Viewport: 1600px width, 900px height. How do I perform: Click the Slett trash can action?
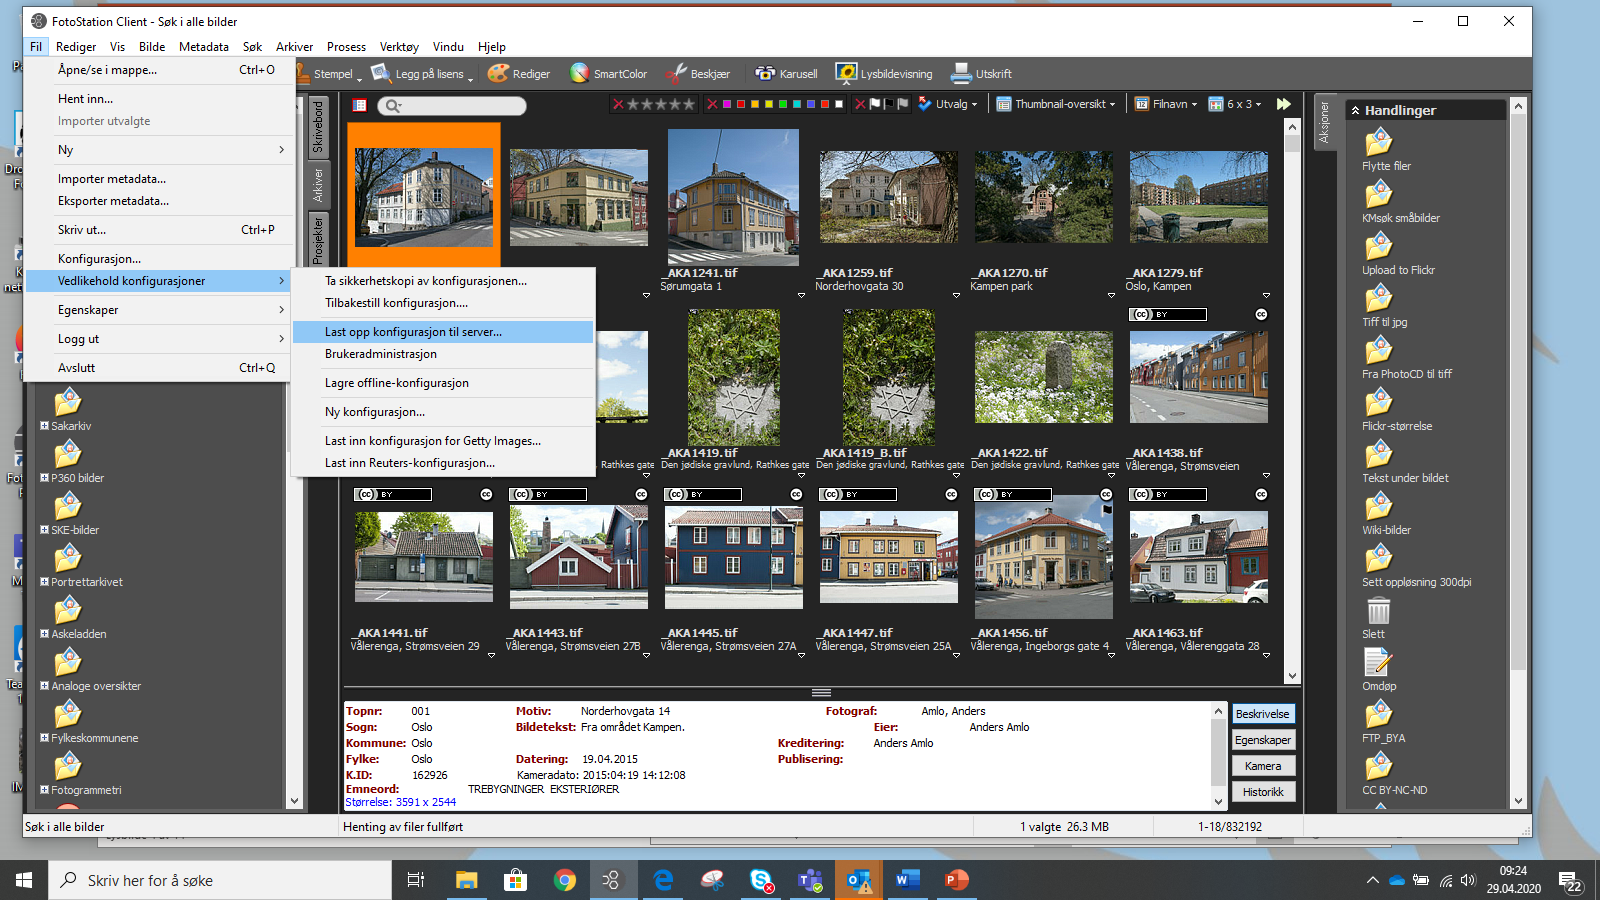1378,611
